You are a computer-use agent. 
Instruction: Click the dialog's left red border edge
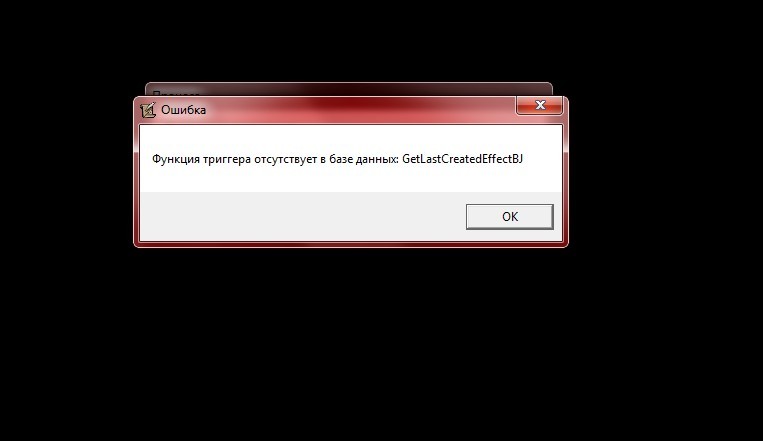click(x=136, y=183)
